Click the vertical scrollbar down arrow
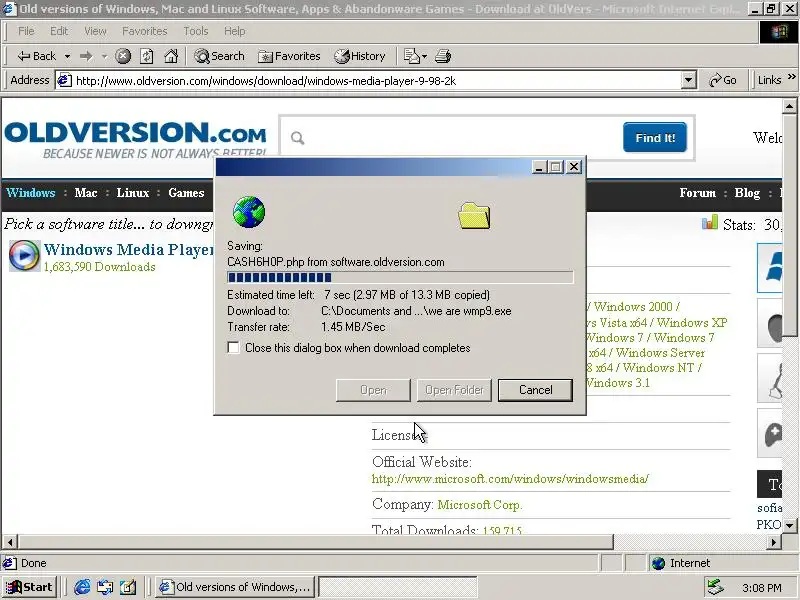This screenshot has height=600, width=800. tap(789, 525)
